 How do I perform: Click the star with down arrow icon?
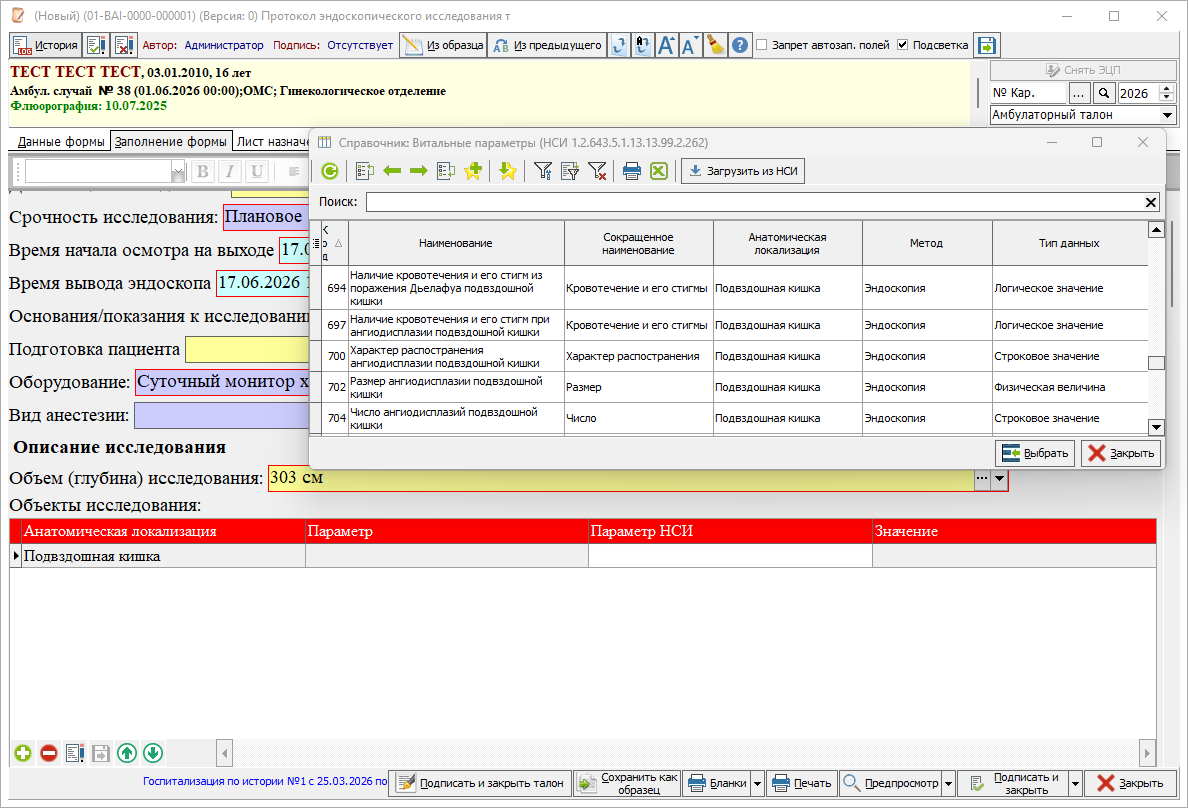pyautogui.click(x=508, y=171)
